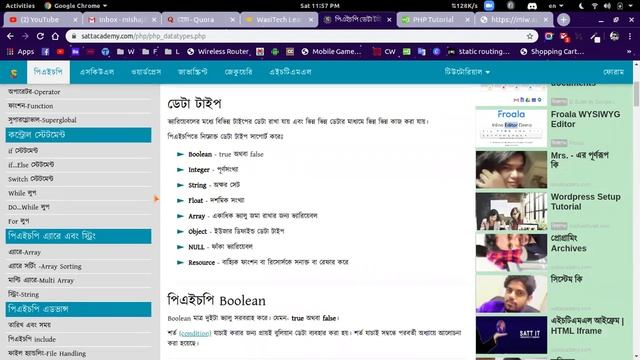Click the browser forward arrow
The height and width of the screenshot is (360, 640).
[x=25, y=36]
